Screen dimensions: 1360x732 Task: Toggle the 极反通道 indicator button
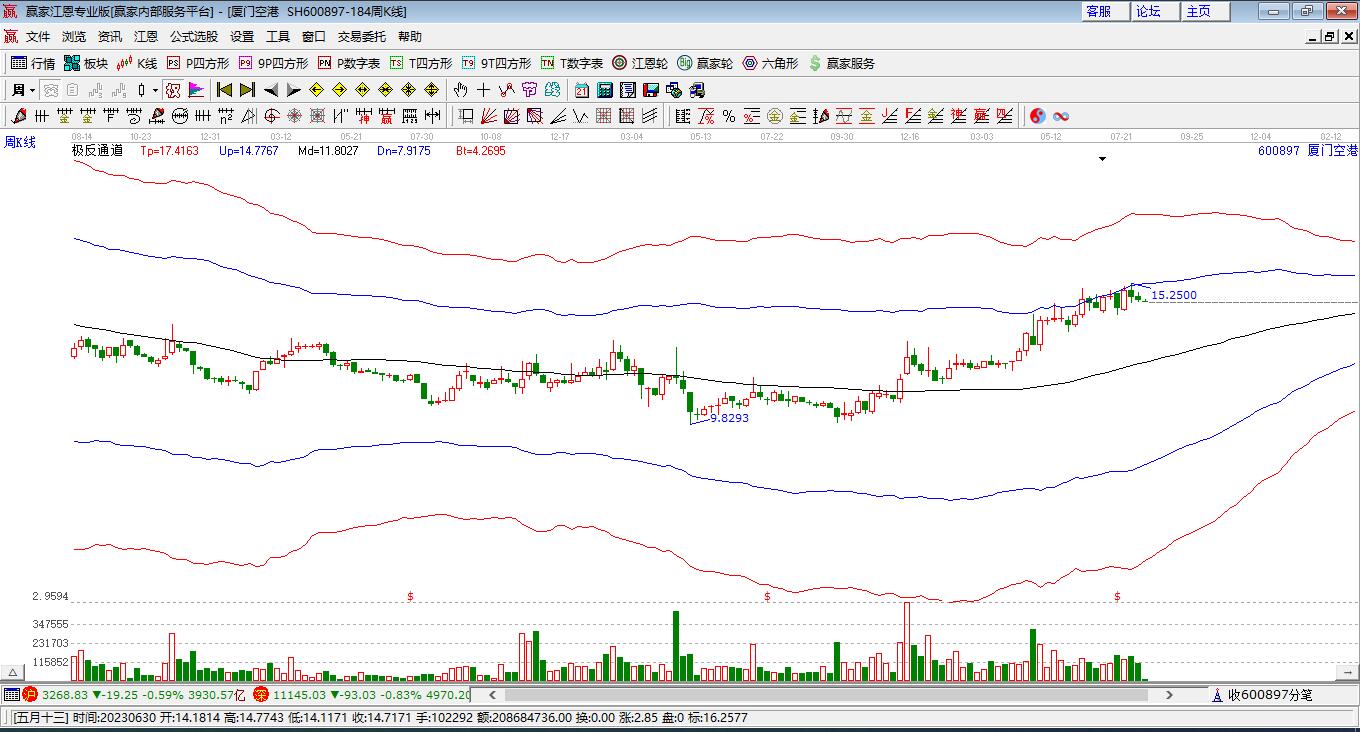click(x=97, y=151)
